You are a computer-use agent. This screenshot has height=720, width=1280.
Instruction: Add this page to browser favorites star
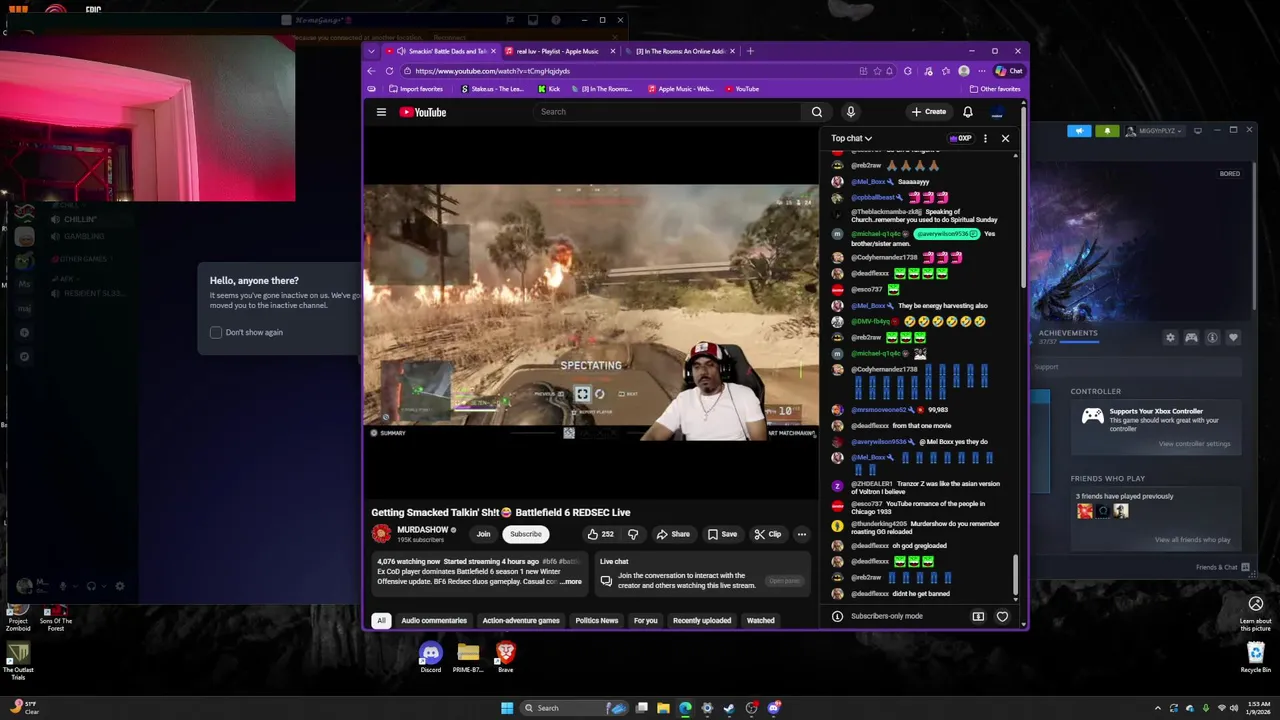[877, 71]
